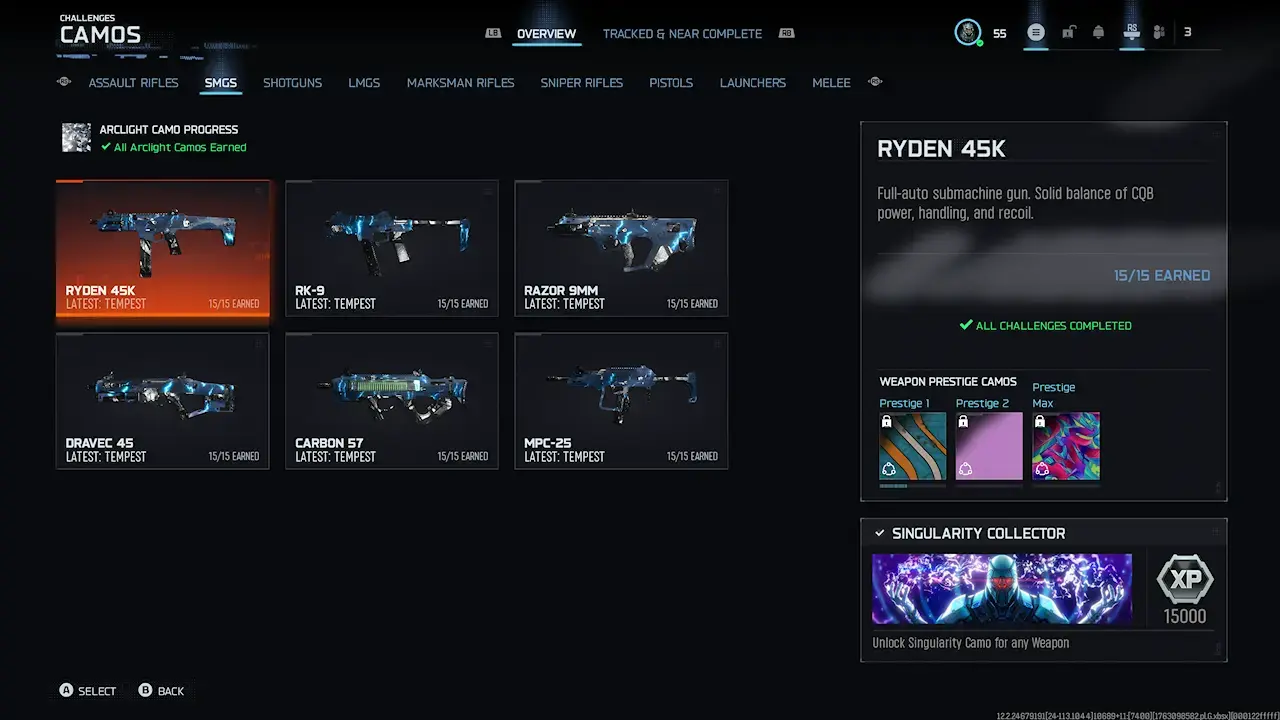Click the A Select button prompt
This screenshot has height=720, width=1280.
pyautogui.click(x=87, y=691)
